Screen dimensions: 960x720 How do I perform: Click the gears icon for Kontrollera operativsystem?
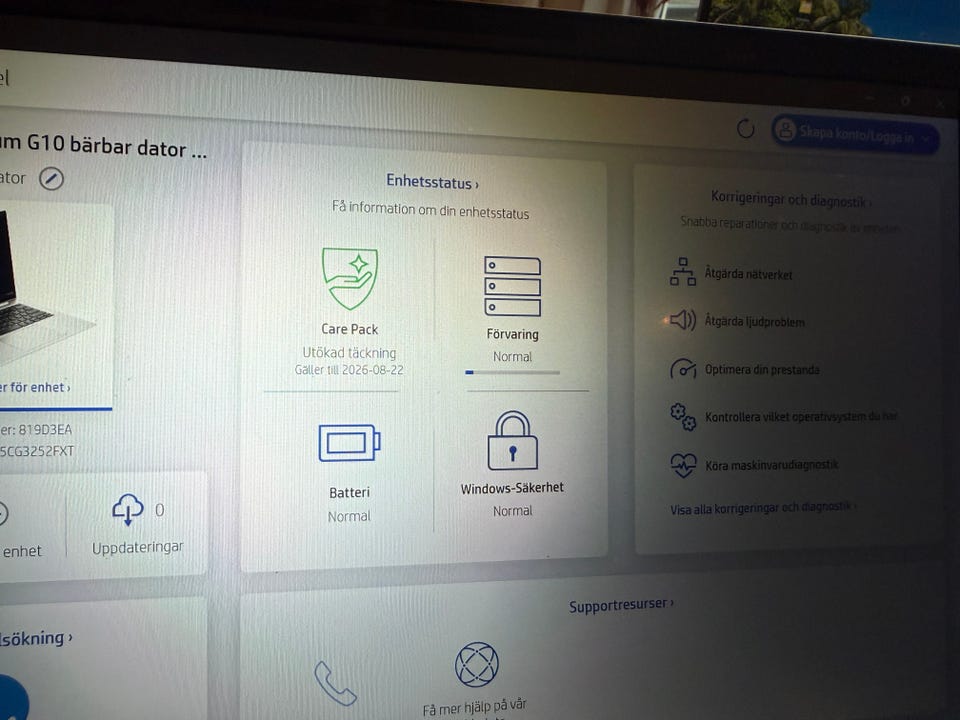click(683, 417)
